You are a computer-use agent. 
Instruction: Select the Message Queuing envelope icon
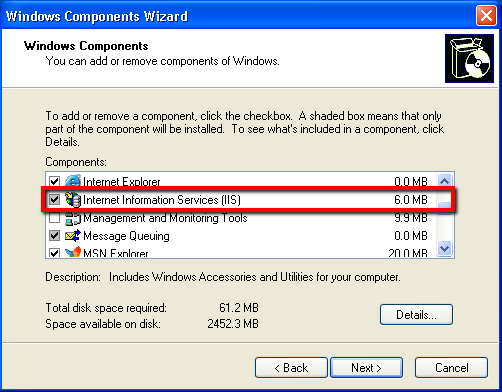pos(73,236)
